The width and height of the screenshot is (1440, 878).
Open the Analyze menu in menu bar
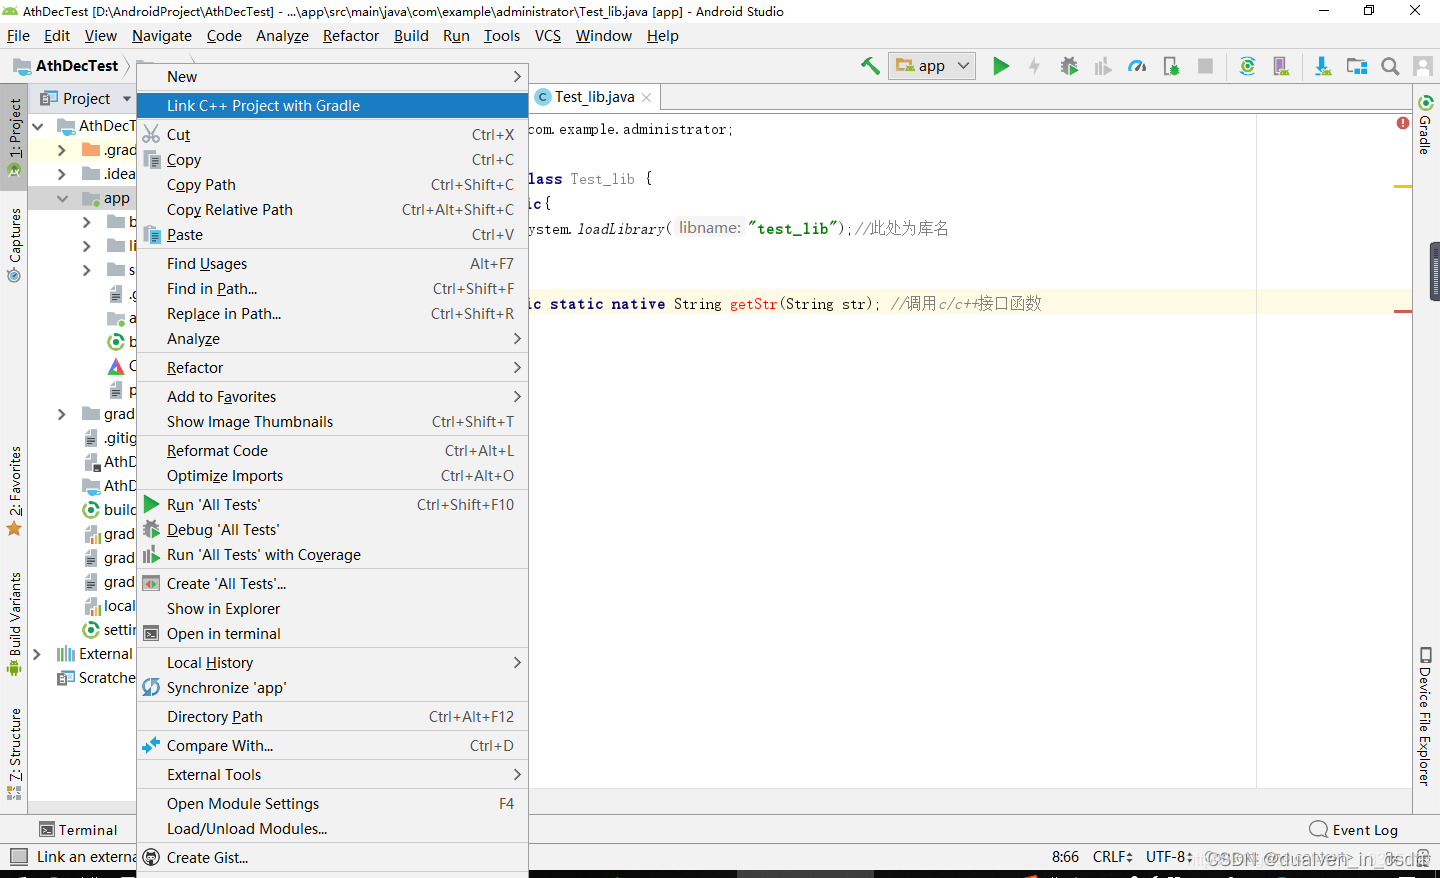282,36
